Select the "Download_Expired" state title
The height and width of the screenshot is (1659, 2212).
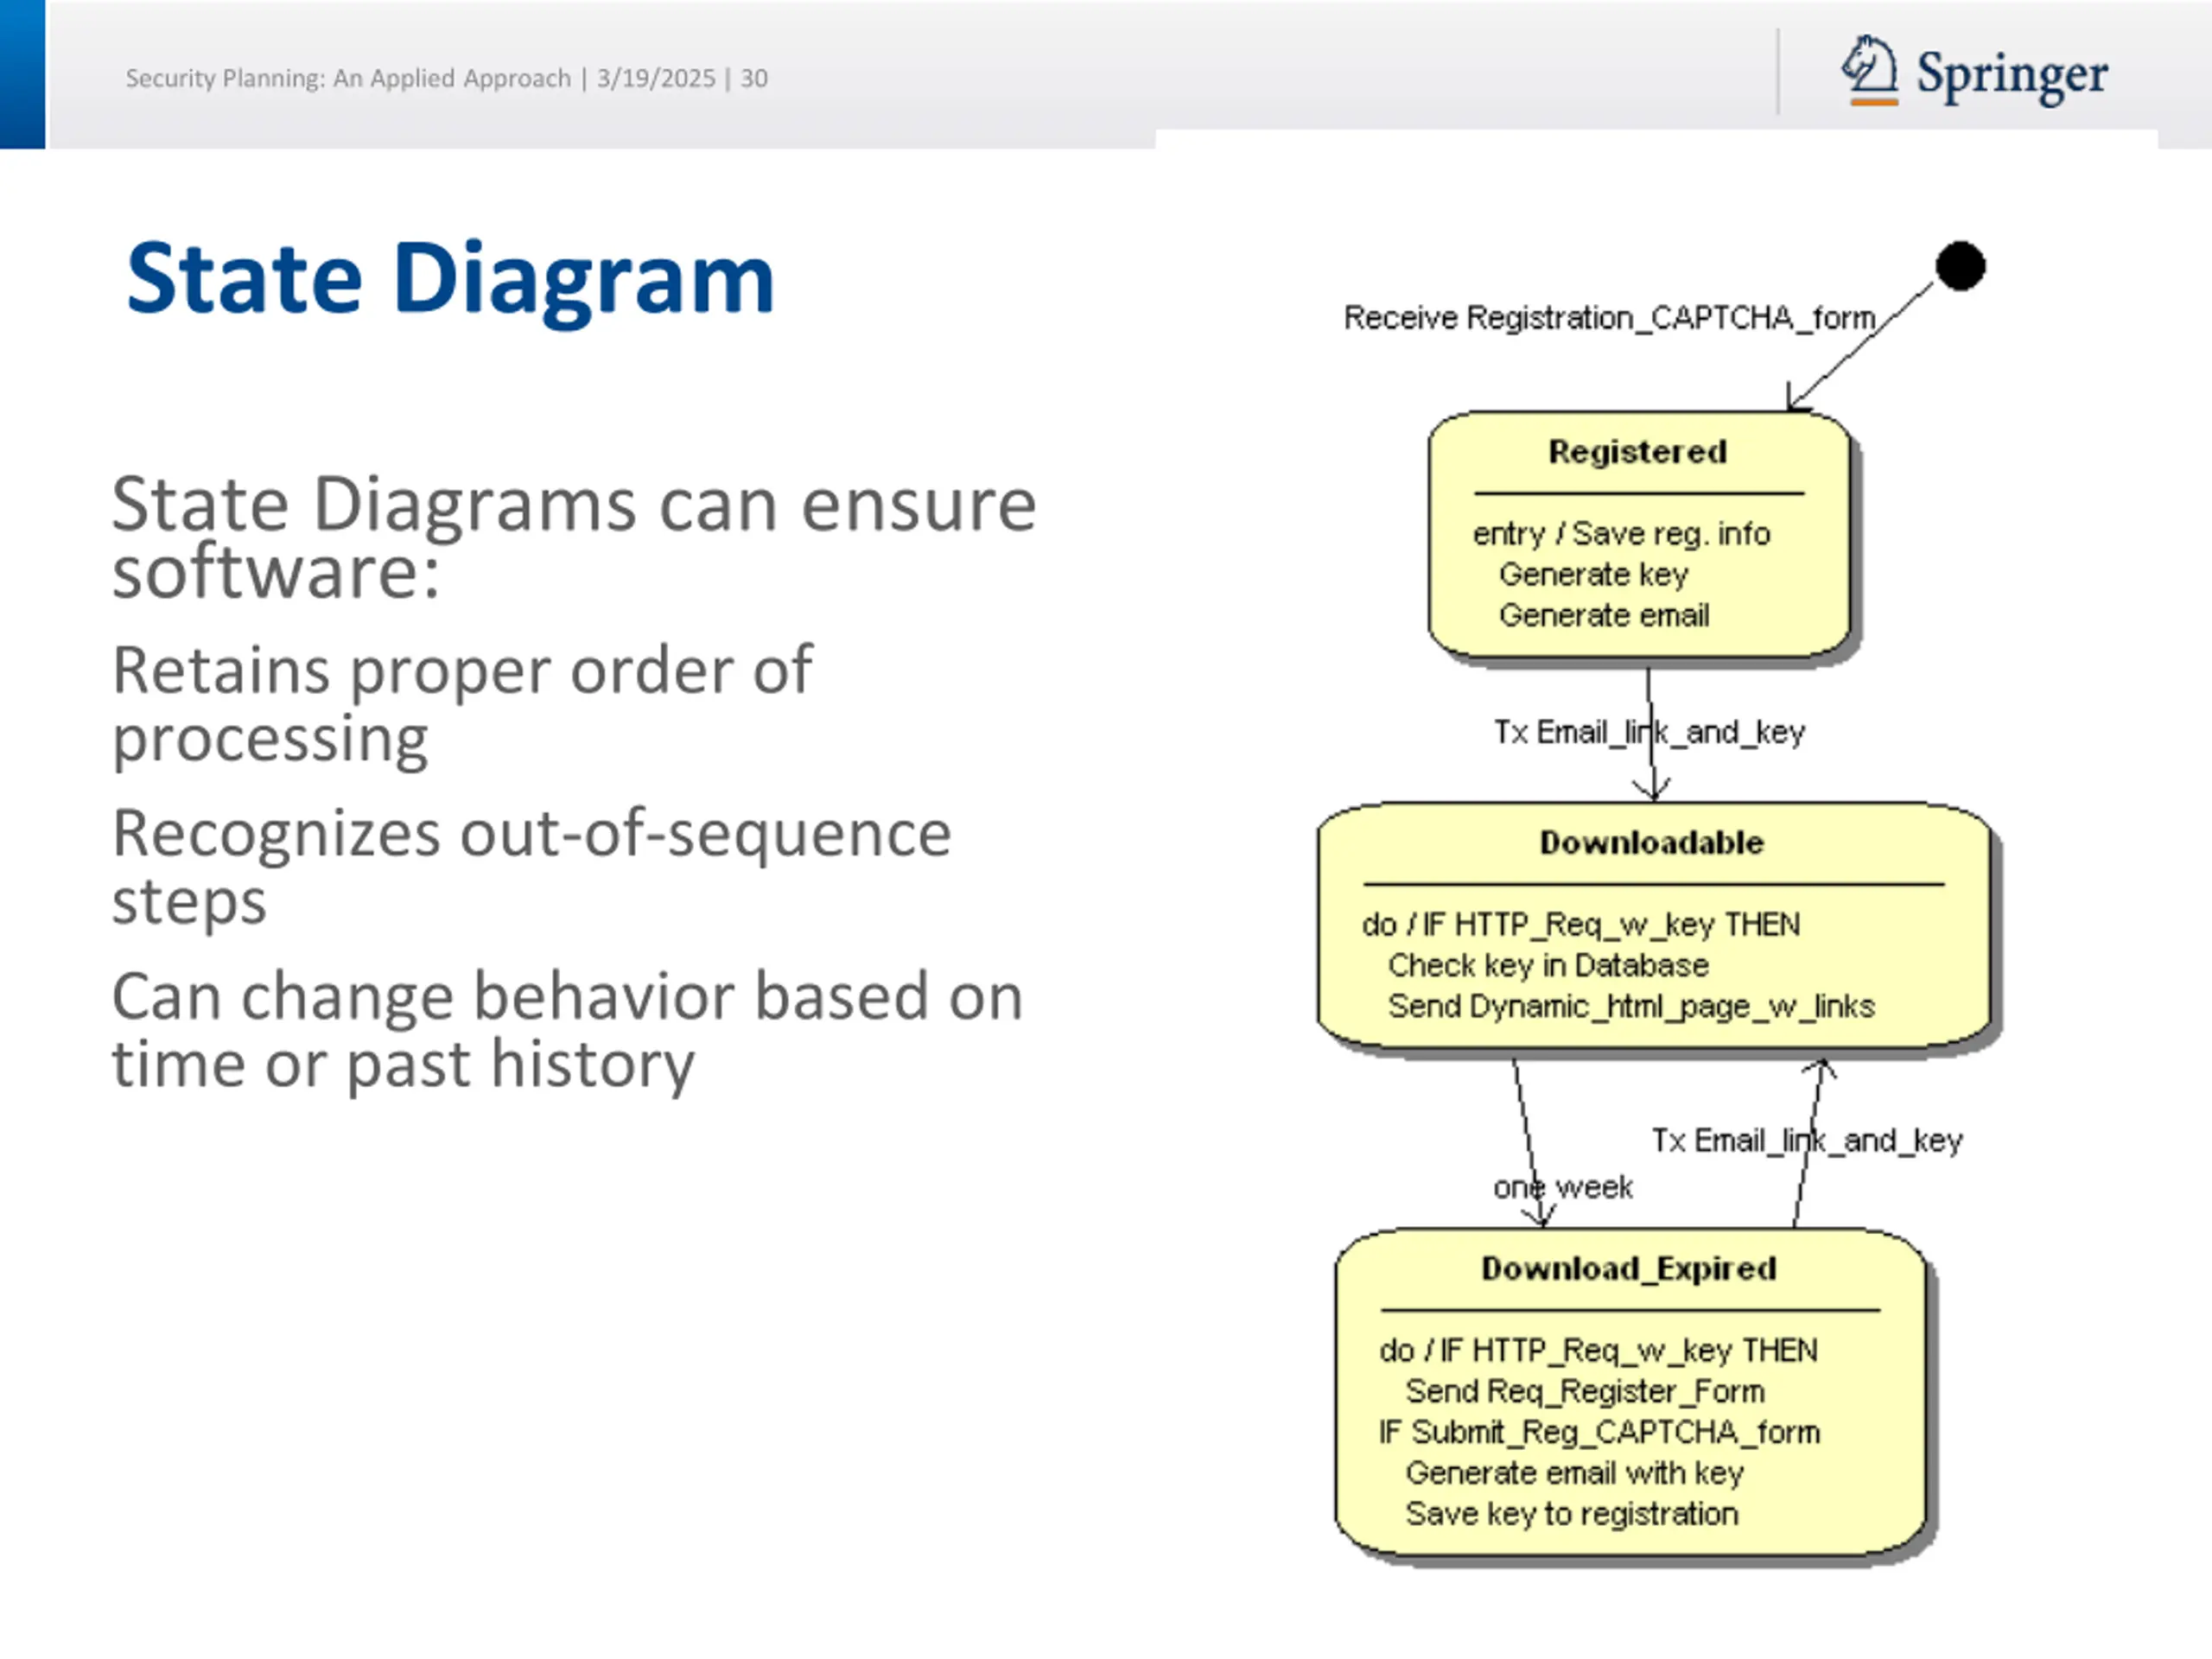(x=1629, y=1269)
